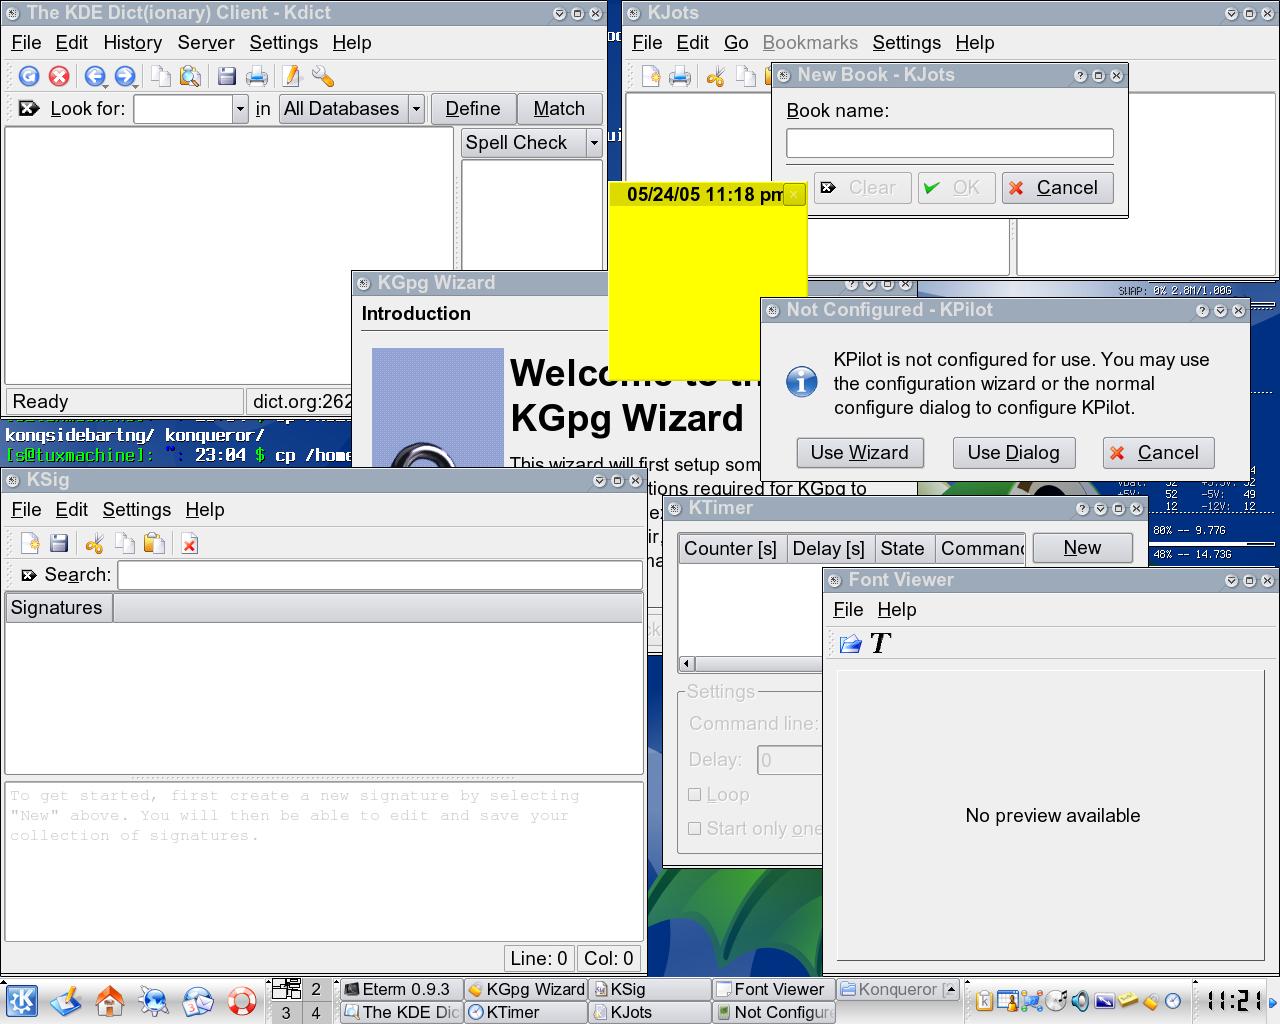1280x1024 pixels.
Task: Click the Look for text field in Kdict
Action: [184, 109]
